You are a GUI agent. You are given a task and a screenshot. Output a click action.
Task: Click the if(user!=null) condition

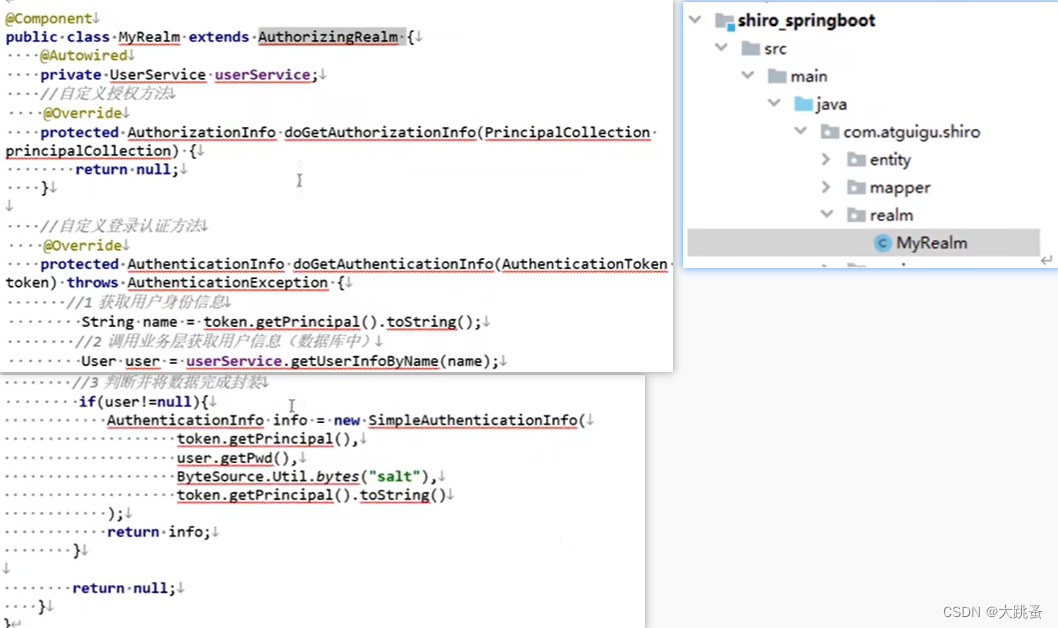143,401
